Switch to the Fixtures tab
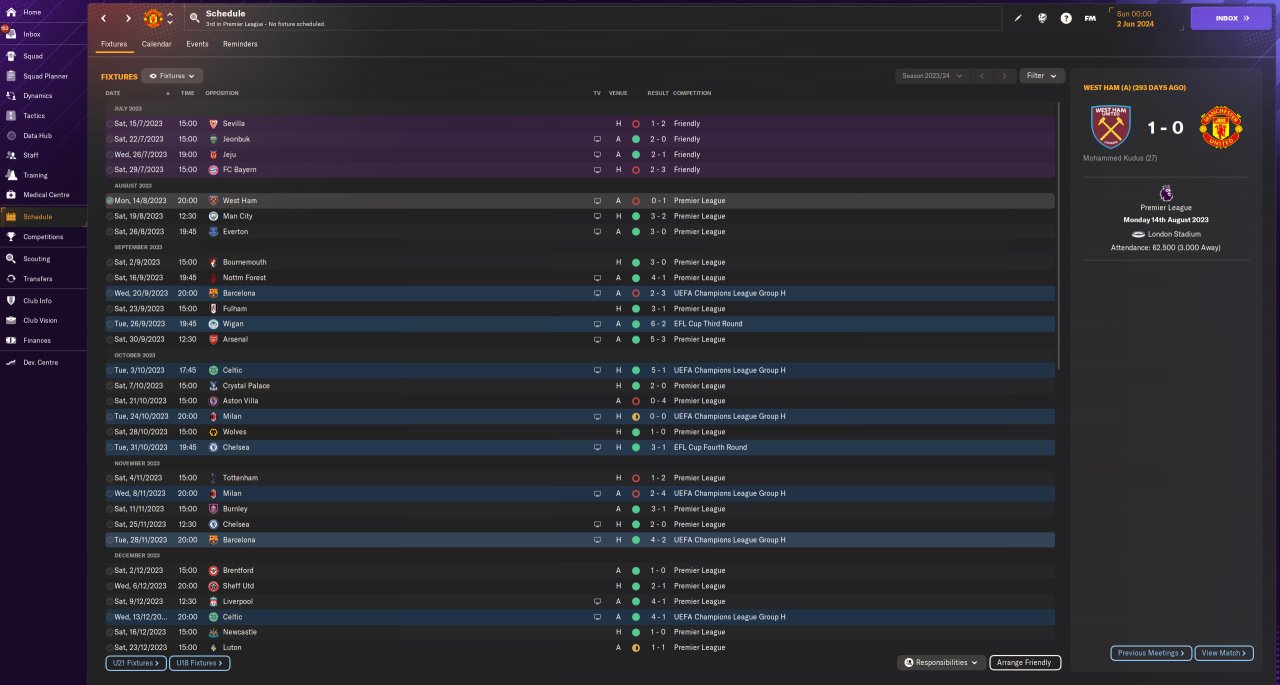 point(114,44)
